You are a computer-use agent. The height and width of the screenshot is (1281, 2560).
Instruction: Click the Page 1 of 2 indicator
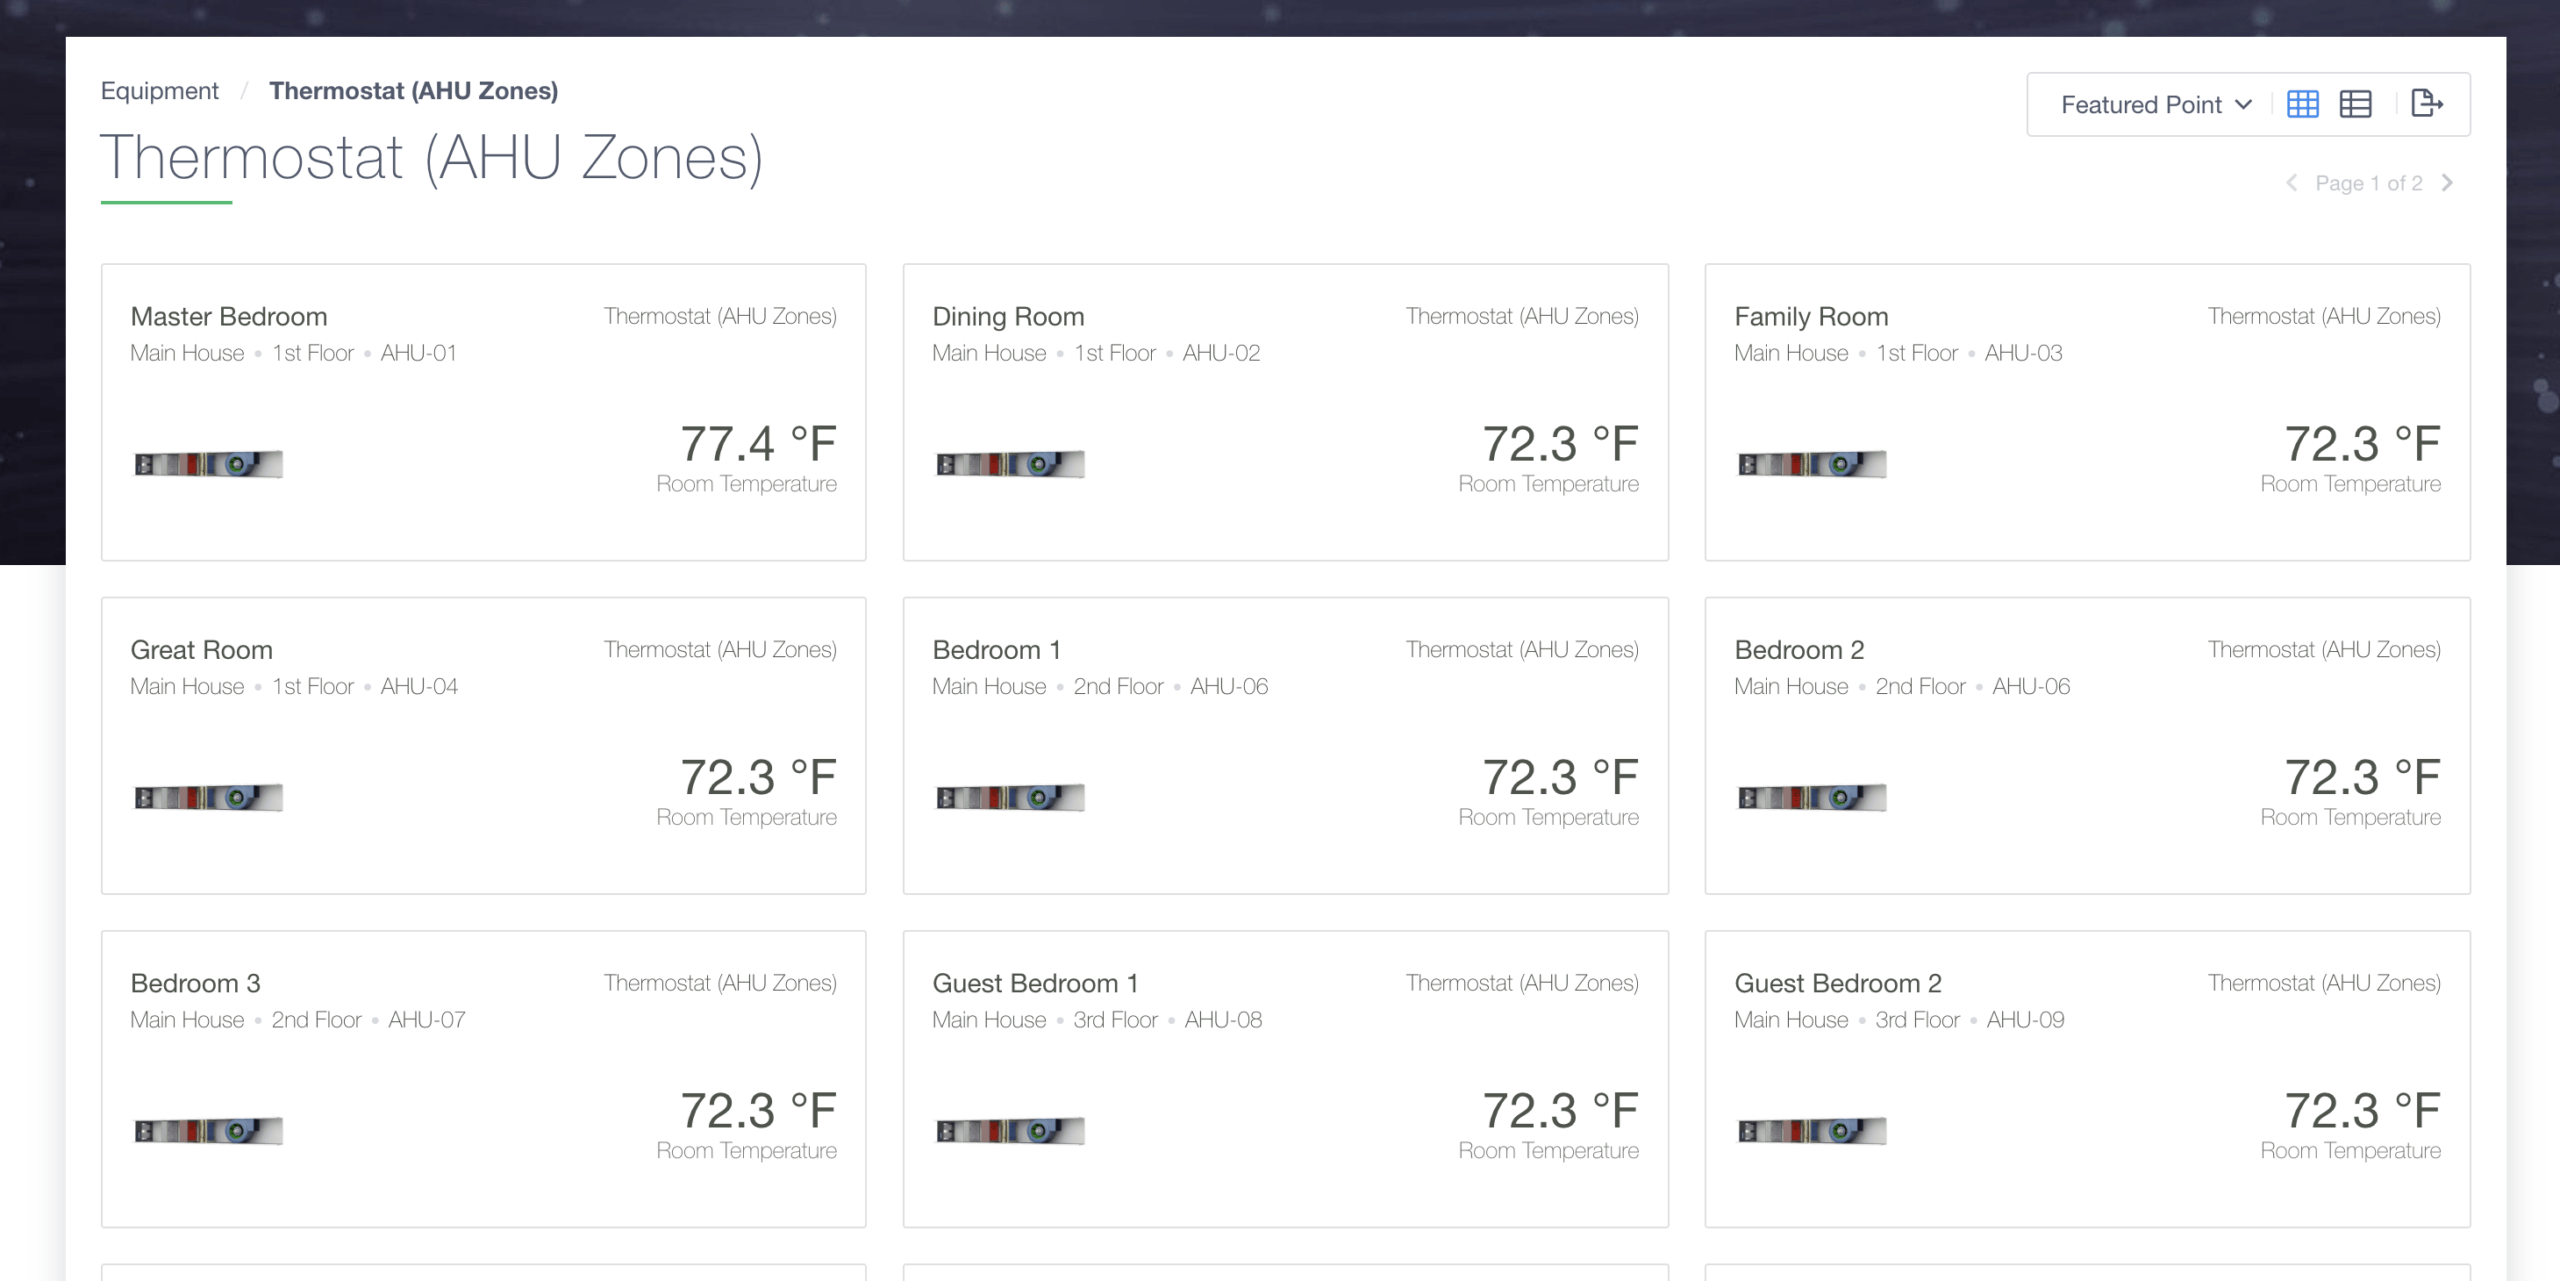2368,183
